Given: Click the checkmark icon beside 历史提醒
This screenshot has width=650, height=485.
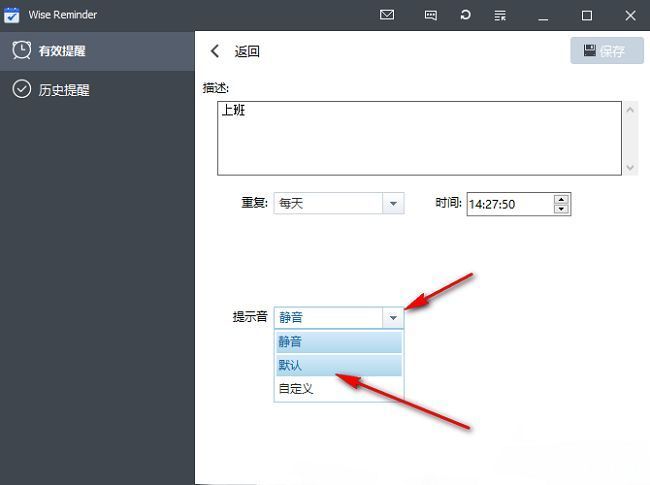Looking at the screenshot, I should [21, 89].
